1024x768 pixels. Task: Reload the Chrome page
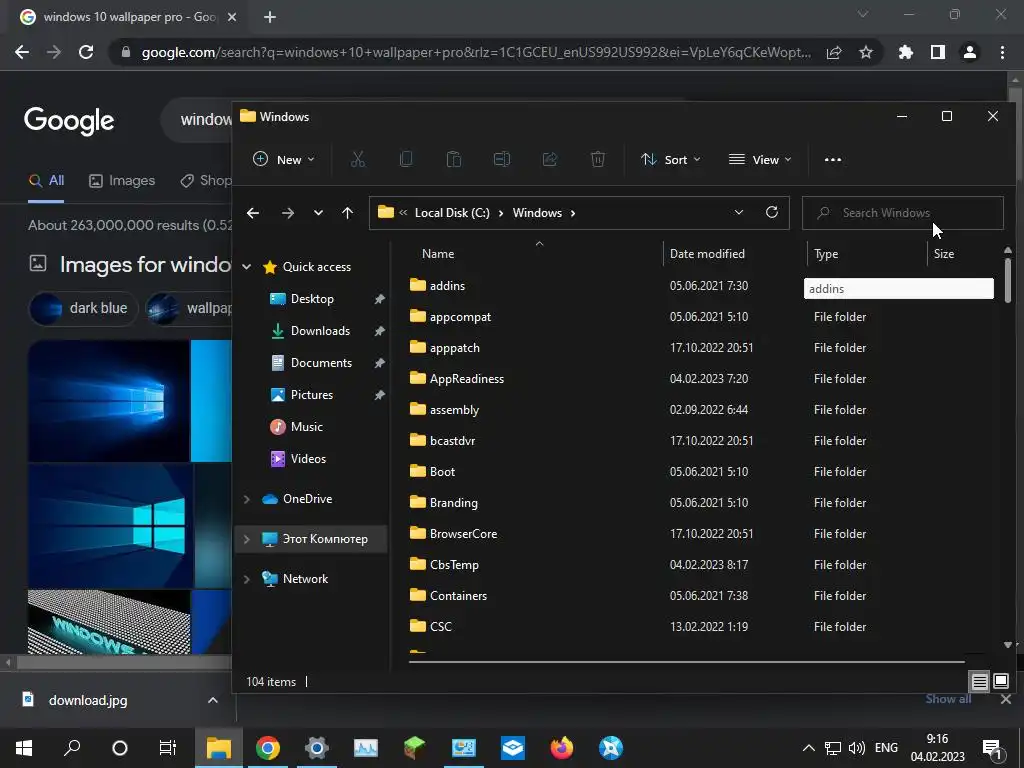pyautogui.click(x=86, y=52)
